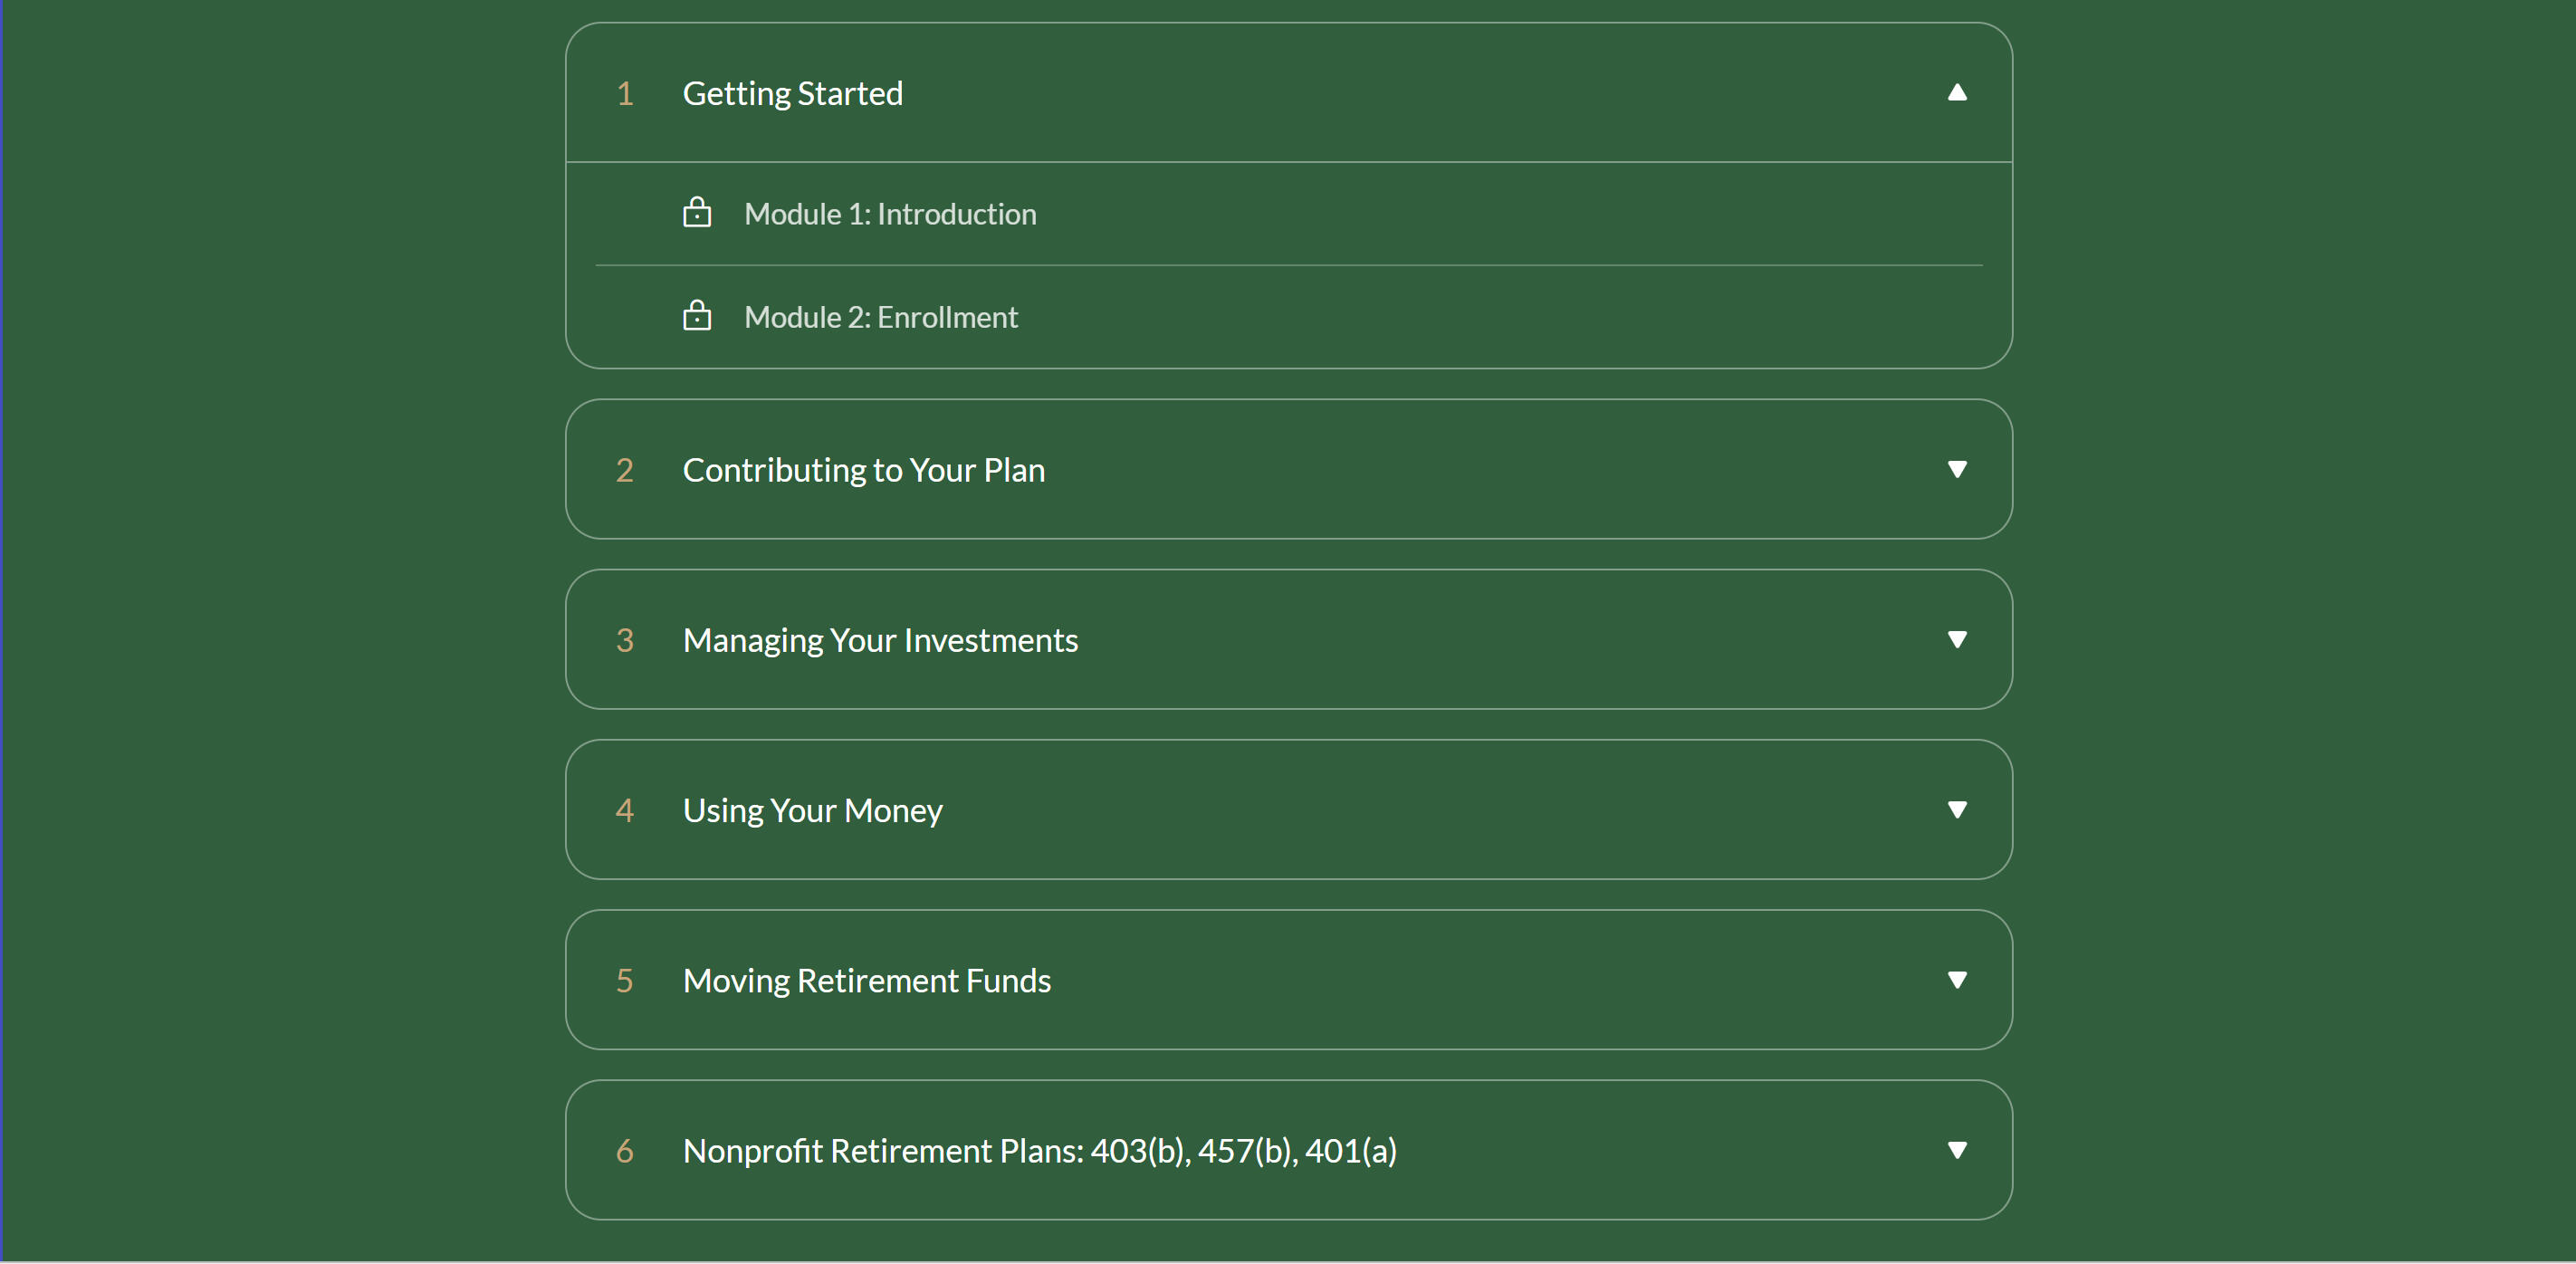
Task: Click Moving Retirement Funds heading text
Action: click(x=866, y=980)
